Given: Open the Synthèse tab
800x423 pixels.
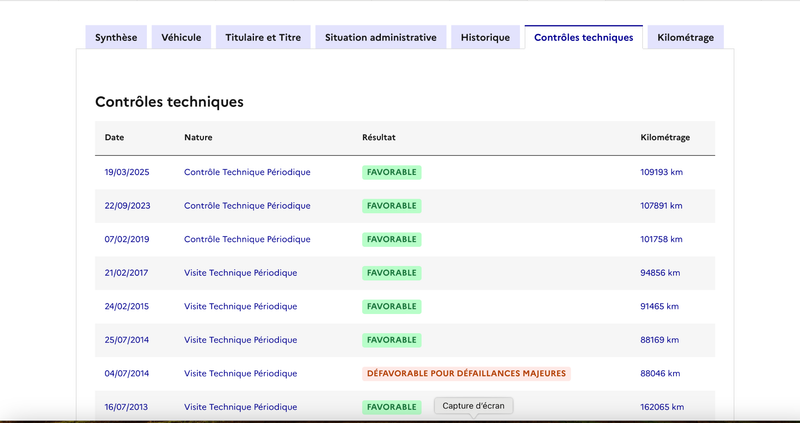Looking at the screenshot, I should point(116,37).
